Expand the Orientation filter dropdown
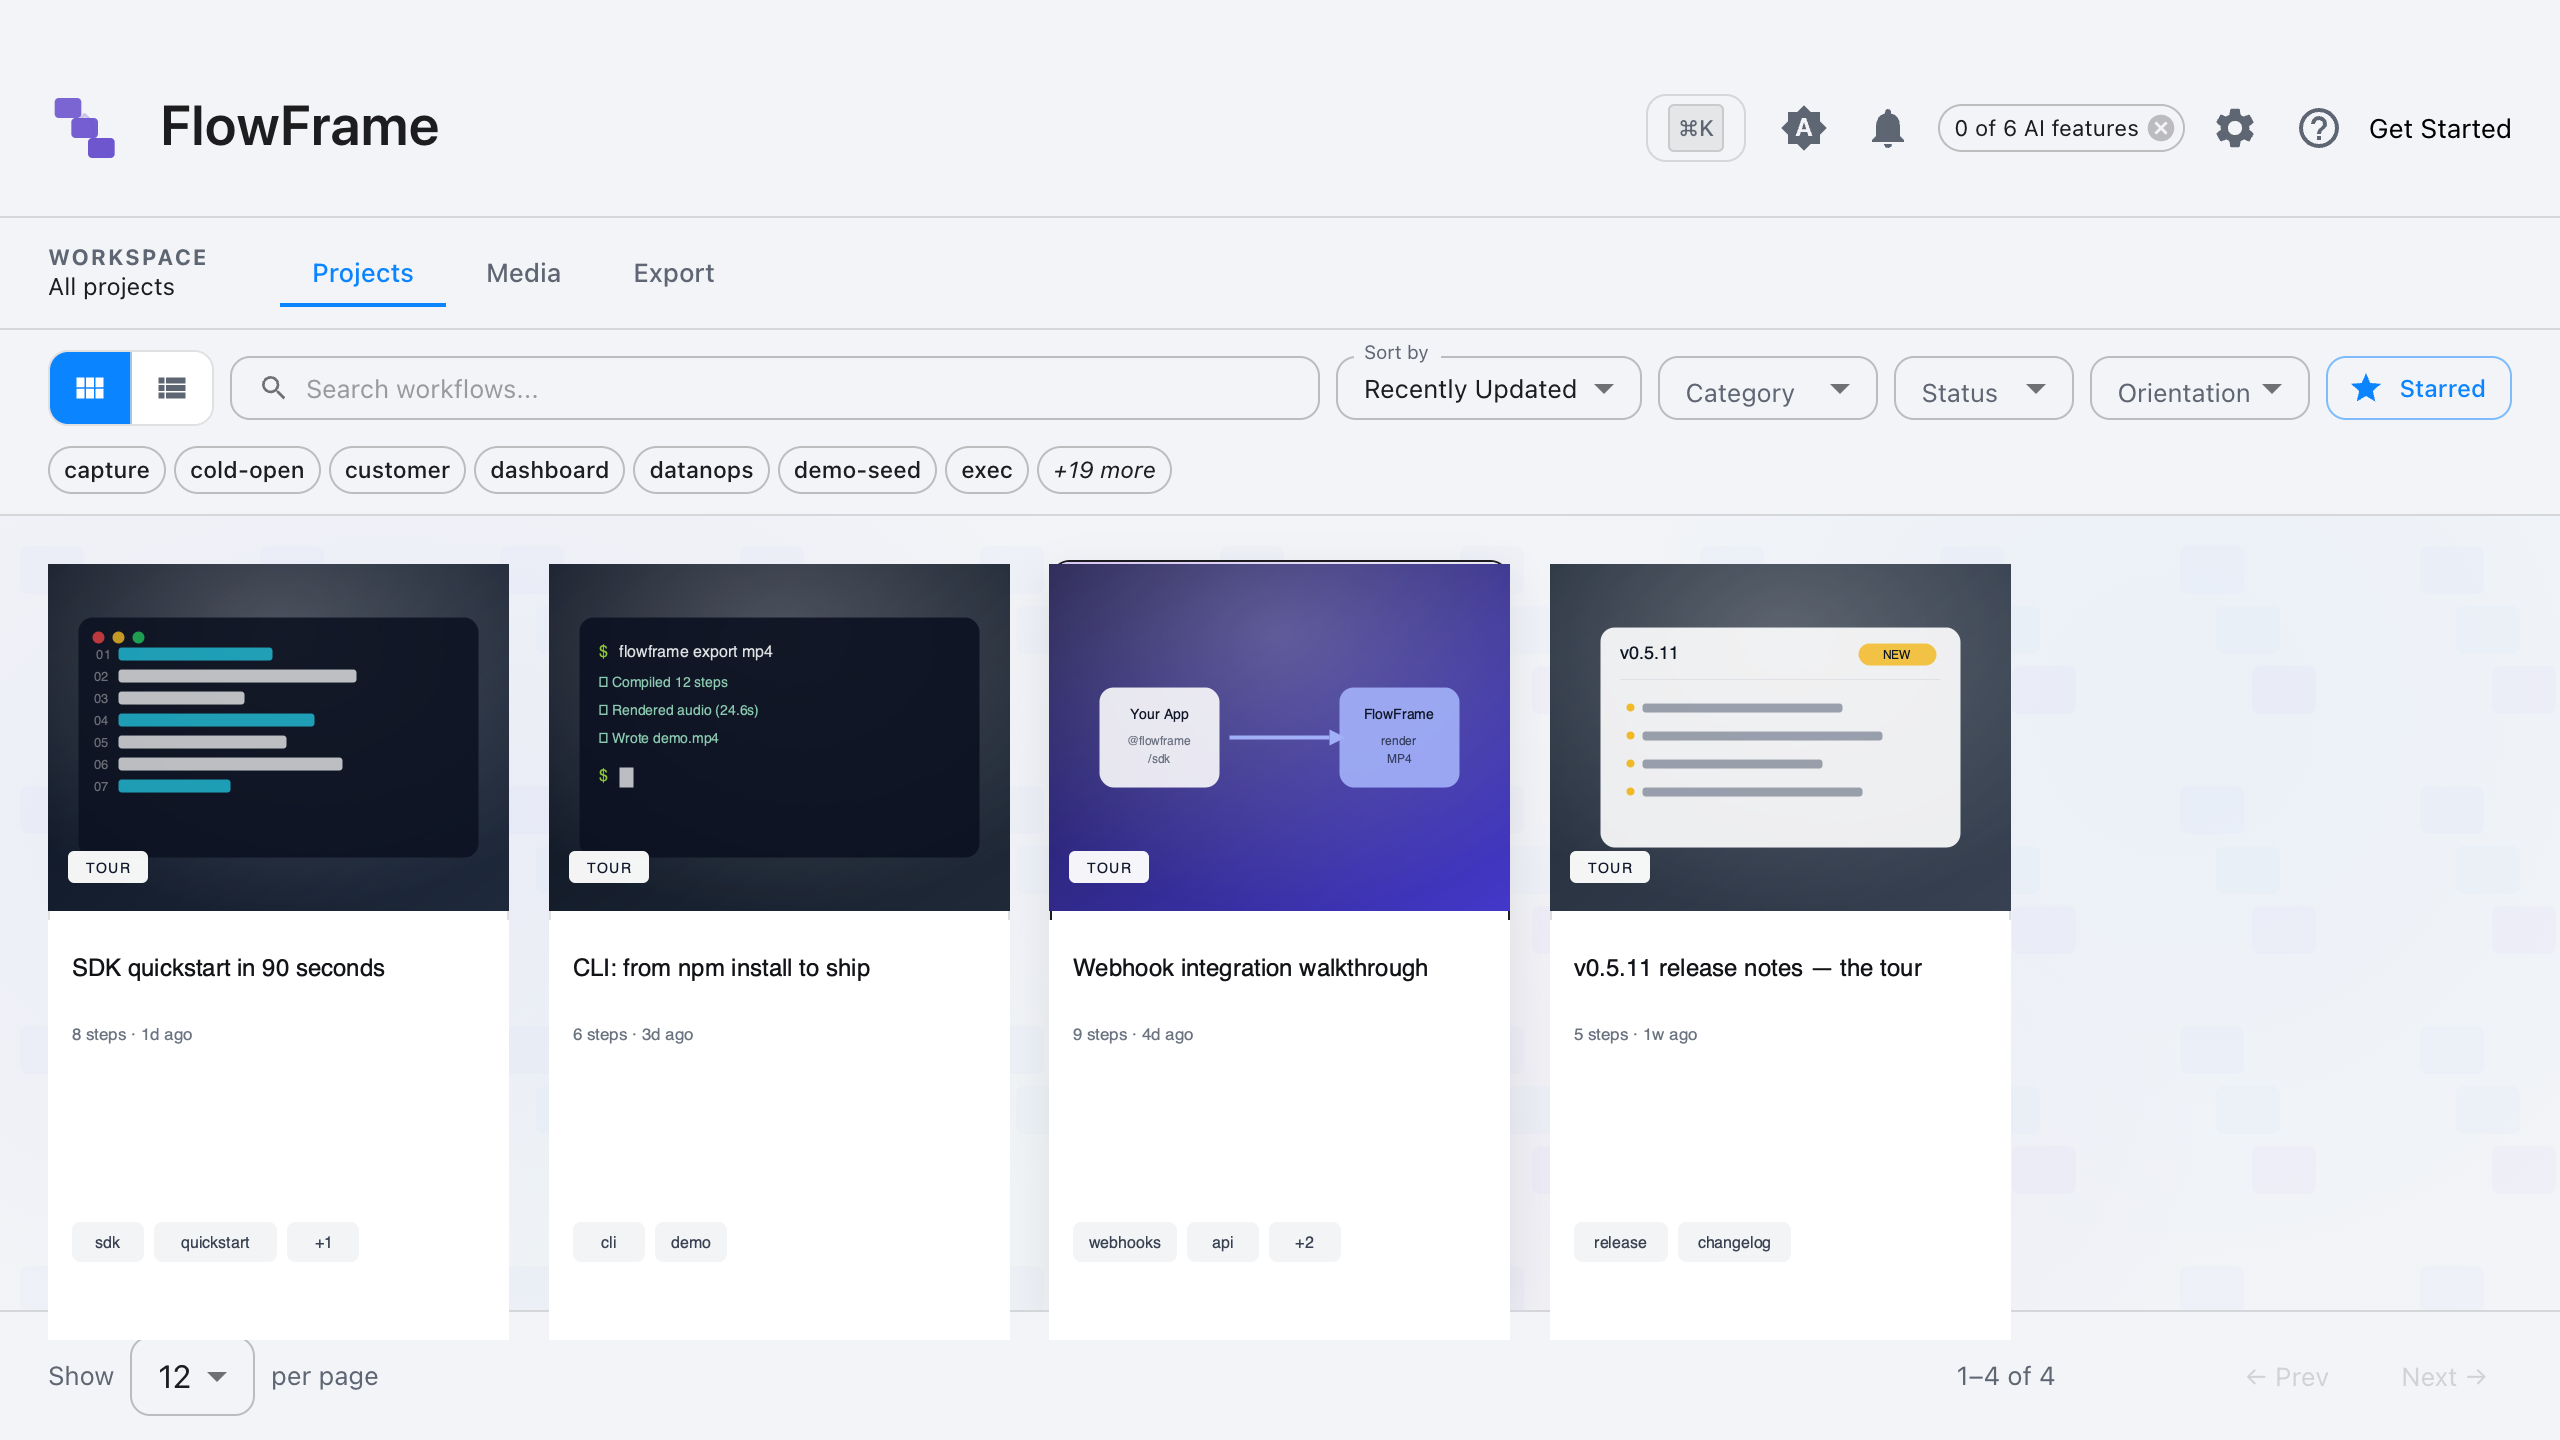2560x1440 pixels. click(x=2199, y=388)
